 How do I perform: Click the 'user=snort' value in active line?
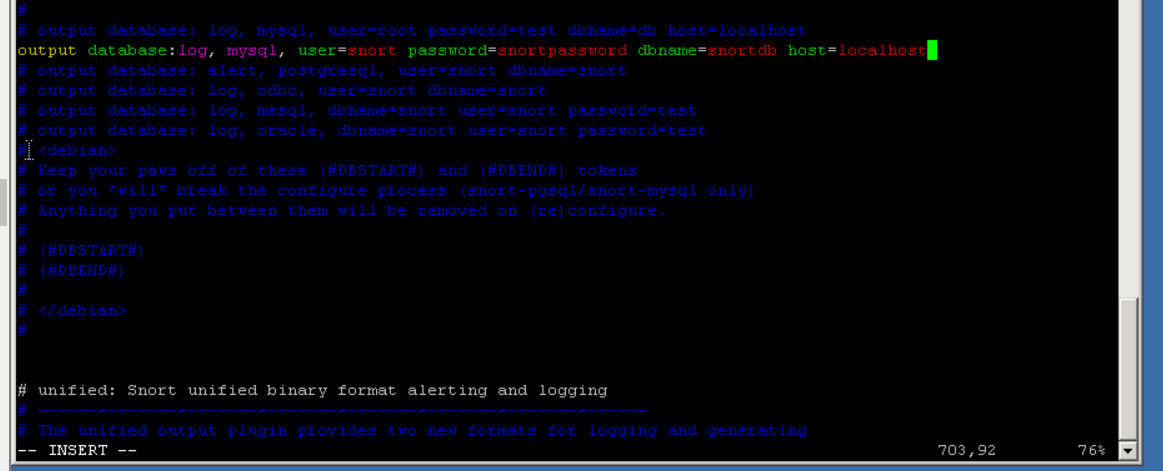click(x=347, y=51)
